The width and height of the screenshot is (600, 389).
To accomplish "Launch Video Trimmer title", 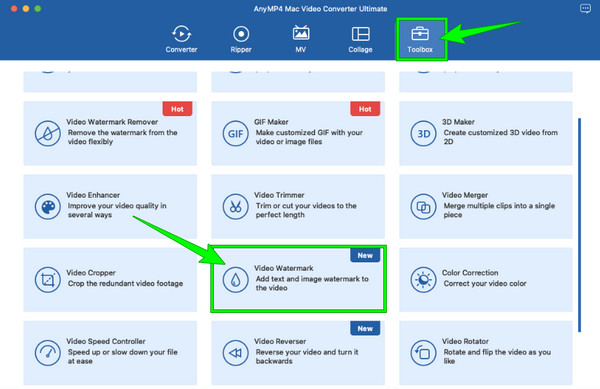I will click(x=279, y=195).
